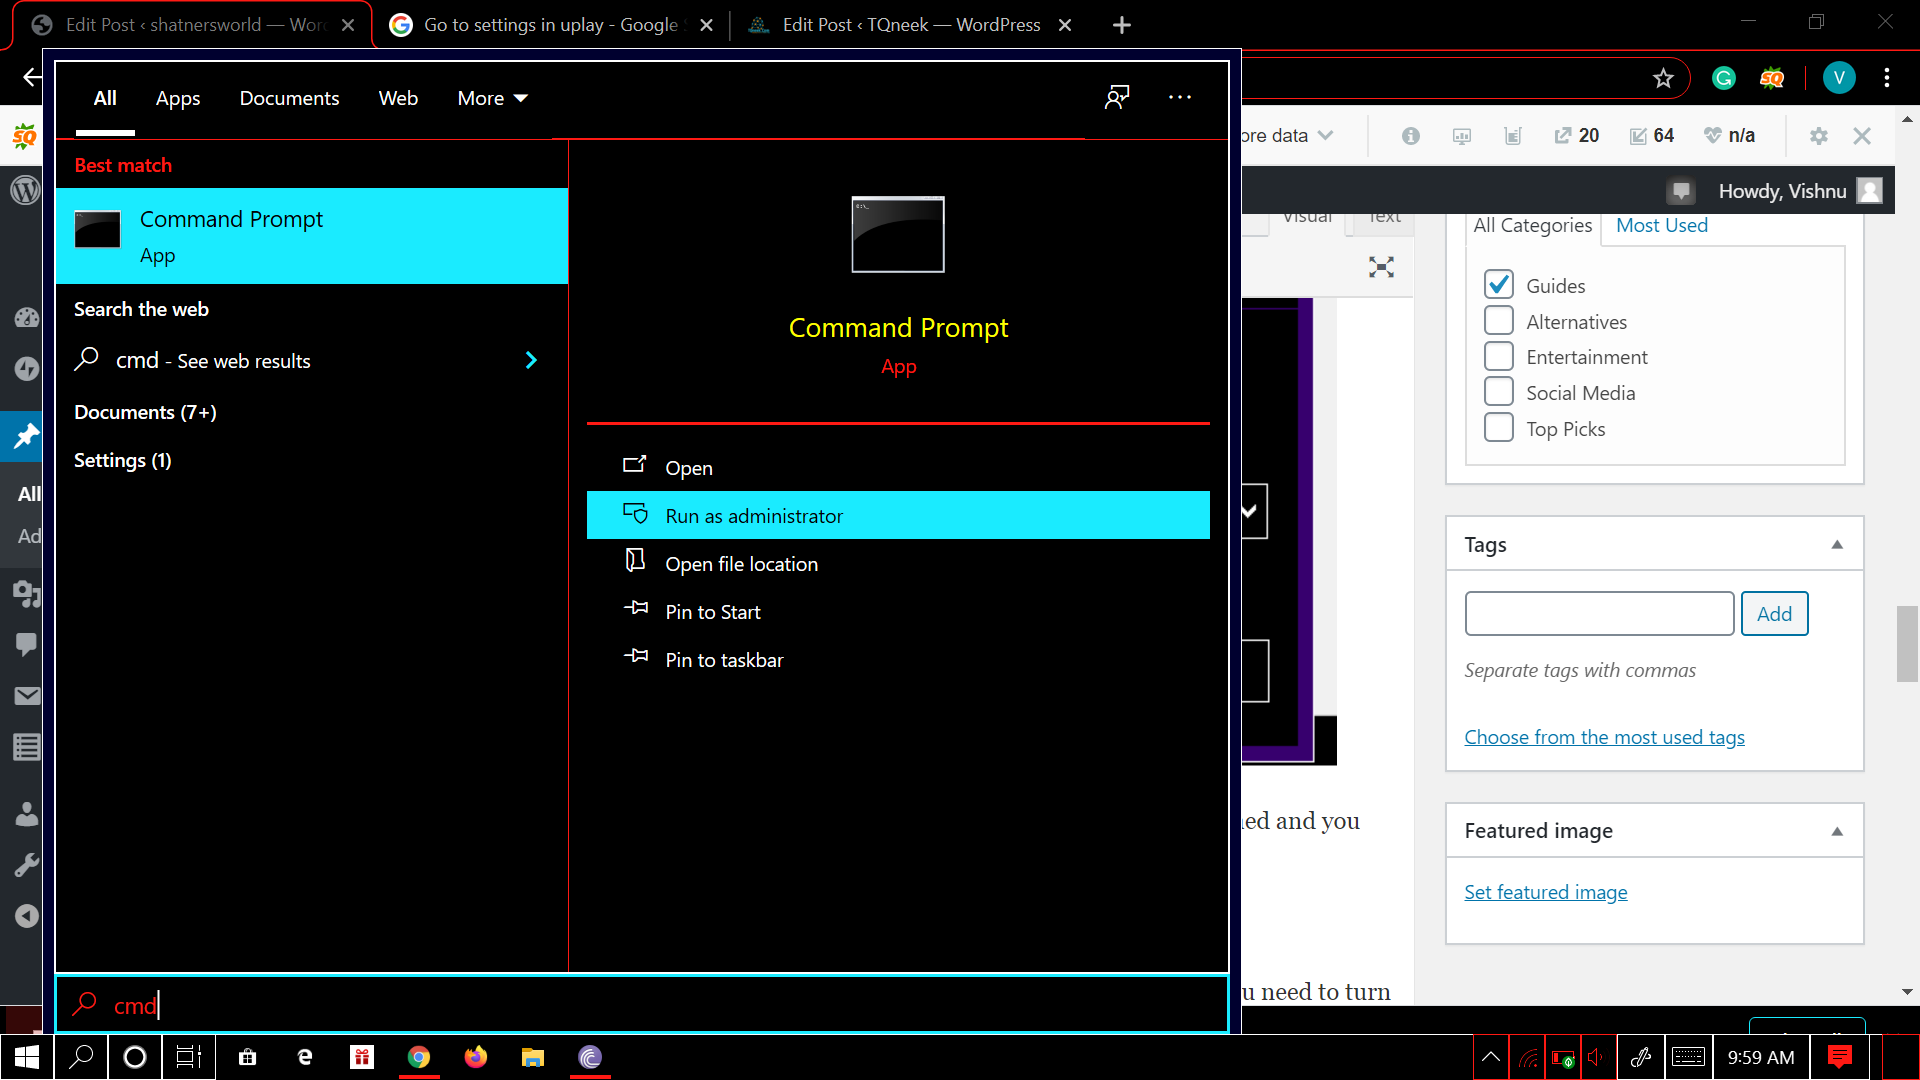Close the SEOquake bar

coord(1861,136)
